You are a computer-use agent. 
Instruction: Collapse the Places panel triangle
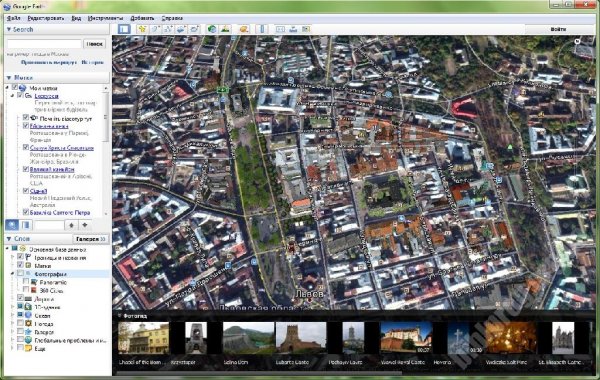pos(8,78)
